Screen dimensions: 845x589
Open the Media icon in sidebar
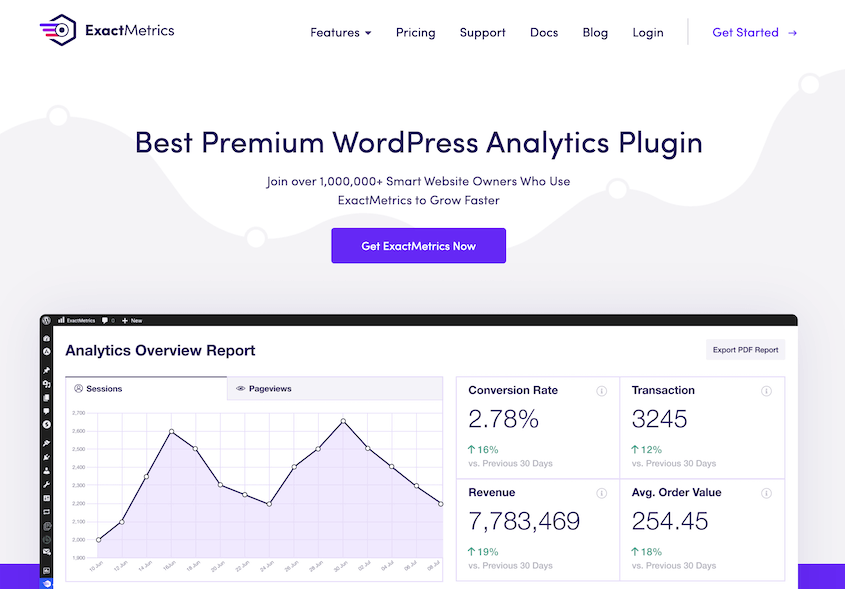(x=46, y=384)
